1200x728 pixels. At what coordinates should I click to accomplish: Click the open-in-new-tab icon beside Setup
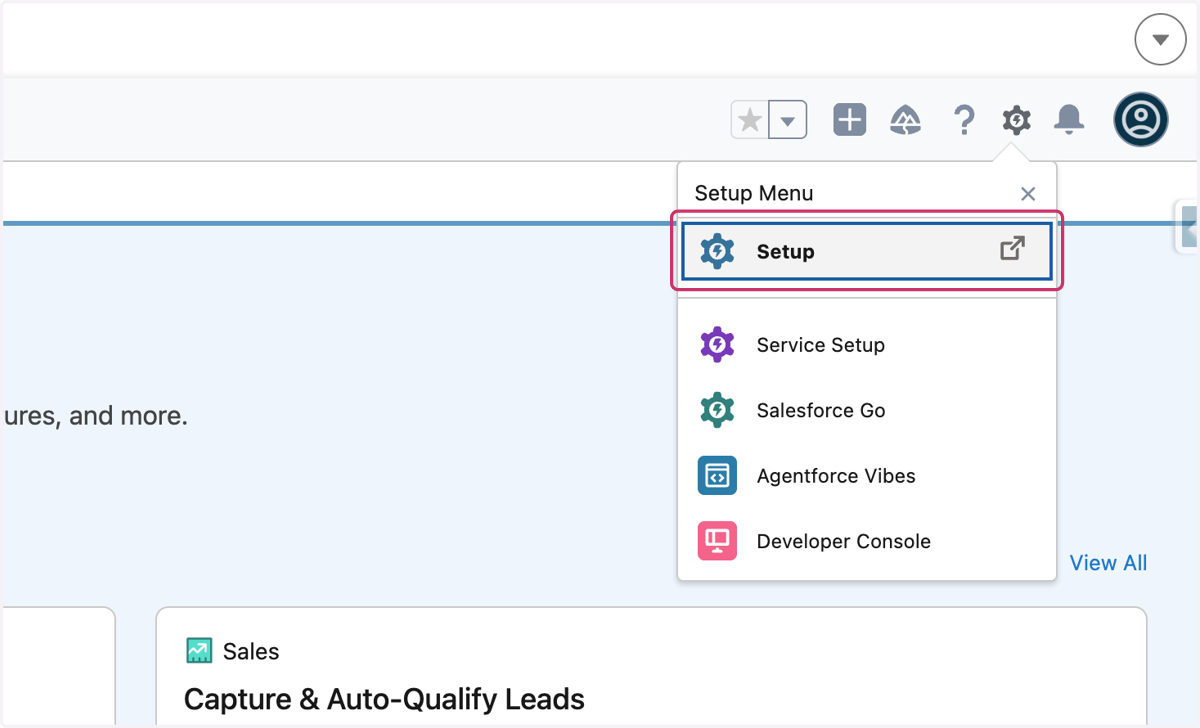pos(1013,249)
